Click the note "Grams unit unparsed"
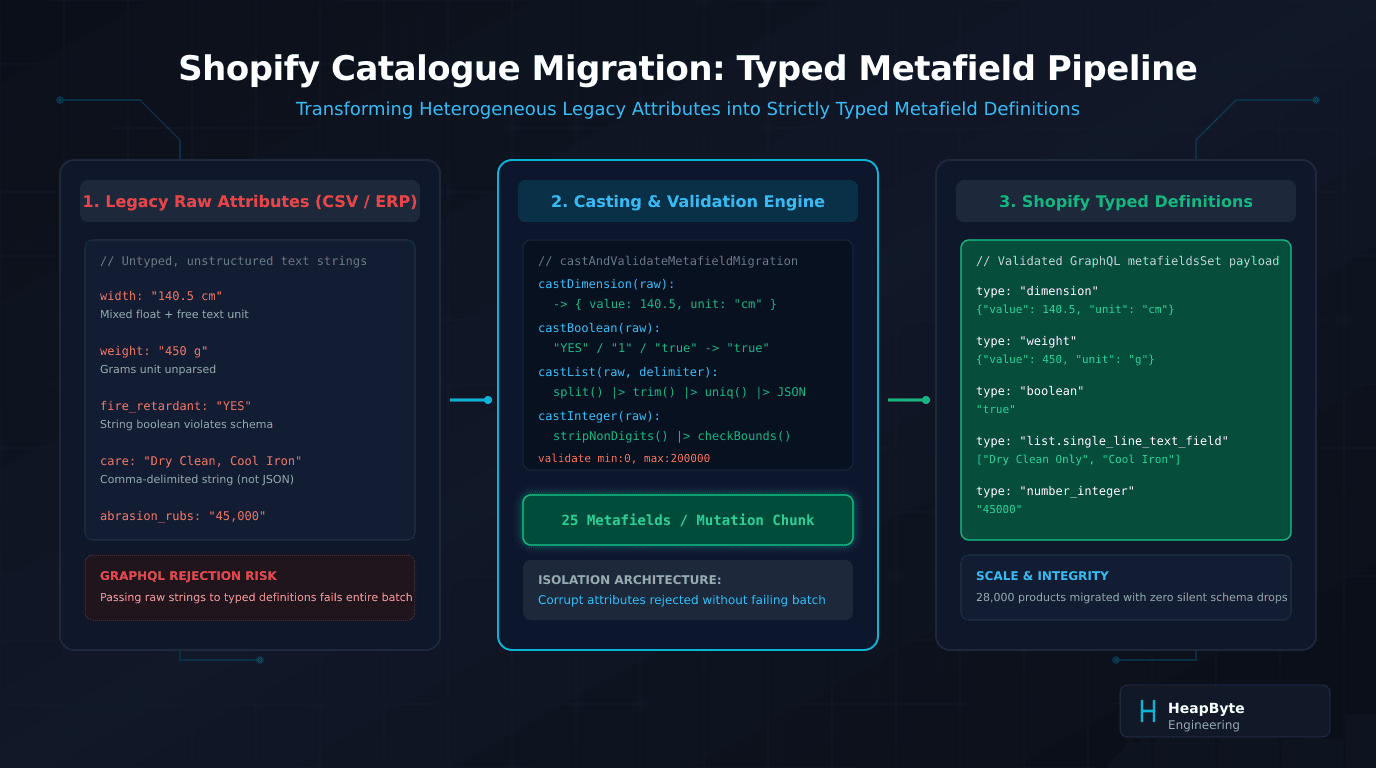Viewport: 1376px width, 768px height. (x=158, y=369)
